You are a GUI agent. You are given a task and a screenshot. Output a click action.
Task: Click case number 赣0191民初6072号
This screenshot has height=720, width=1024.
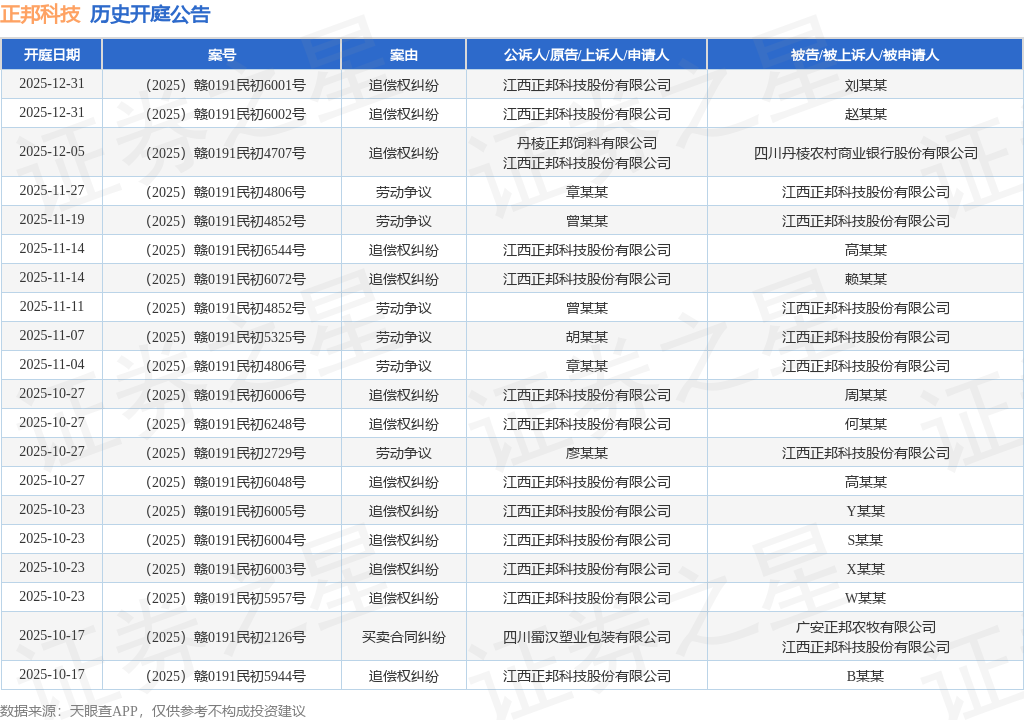[225, 279]
